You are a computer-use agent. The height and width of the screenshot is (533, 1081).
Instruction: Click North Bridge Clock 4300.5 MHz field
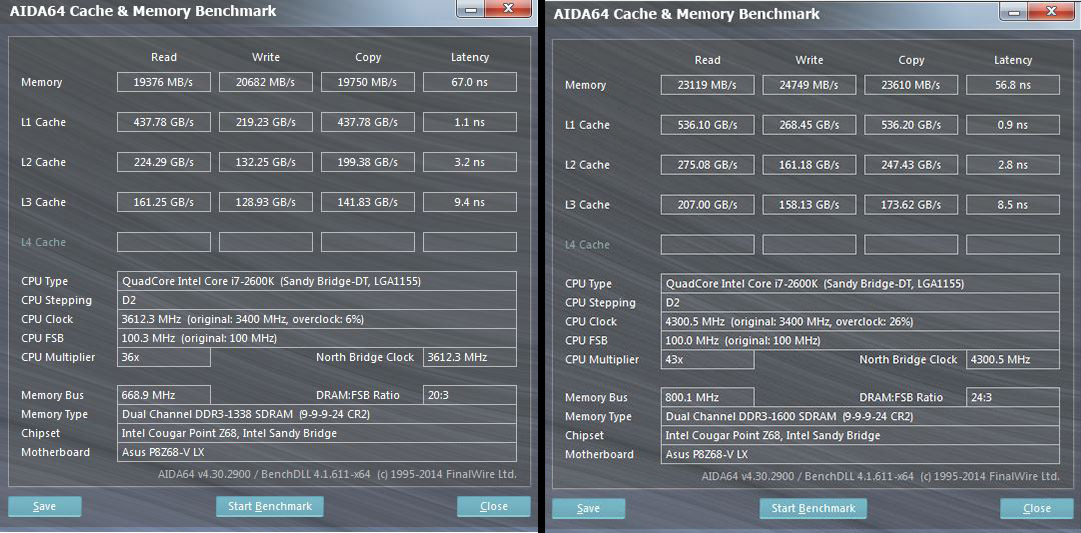pos(1013,359)
